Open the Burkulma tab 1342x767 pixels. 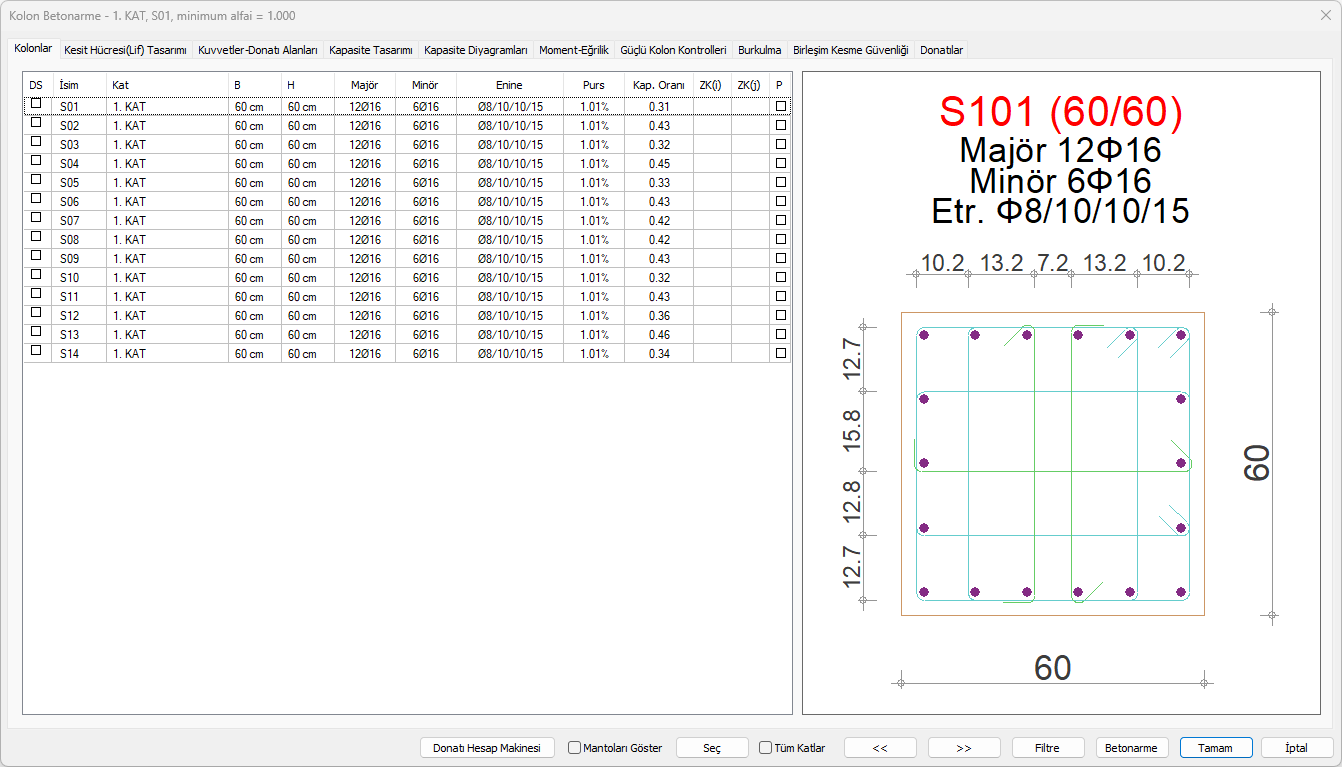[x=759, y=49]
